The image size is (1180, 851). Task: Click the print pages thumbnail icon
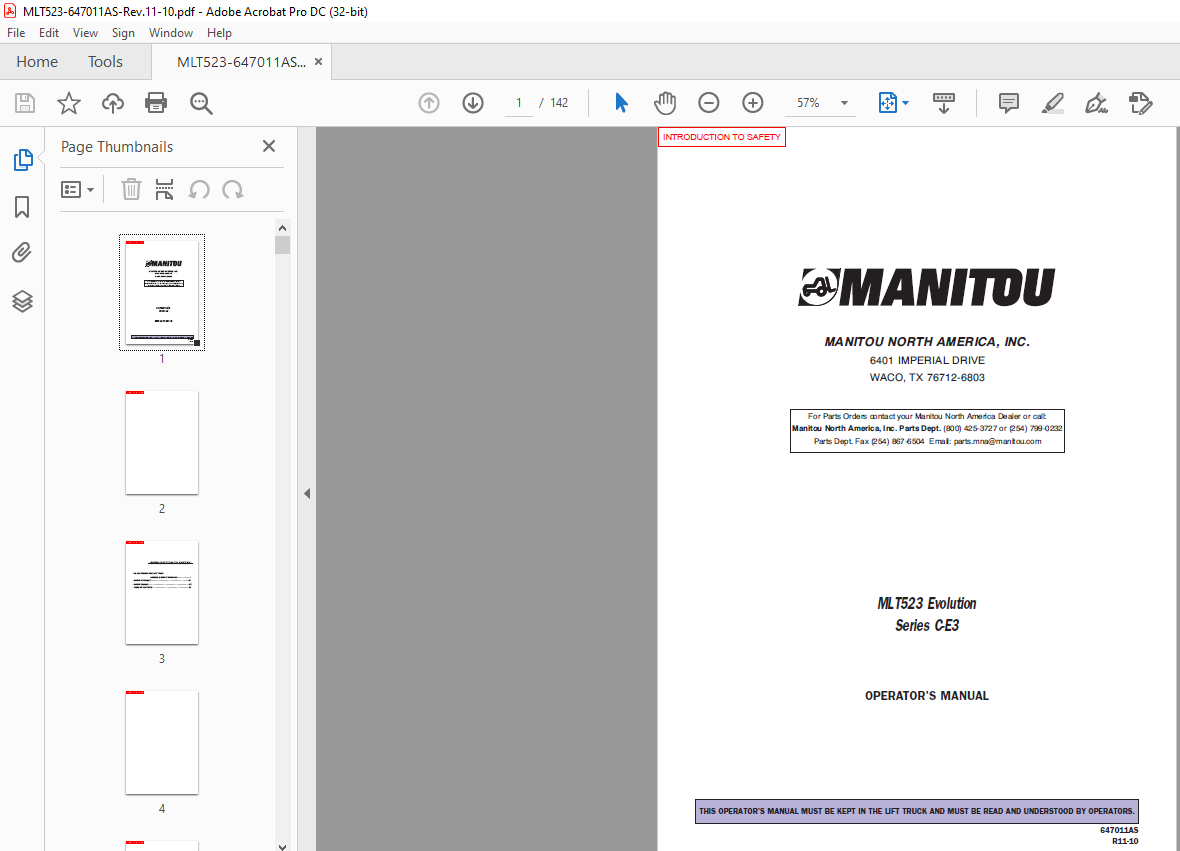tap(164, 190)
